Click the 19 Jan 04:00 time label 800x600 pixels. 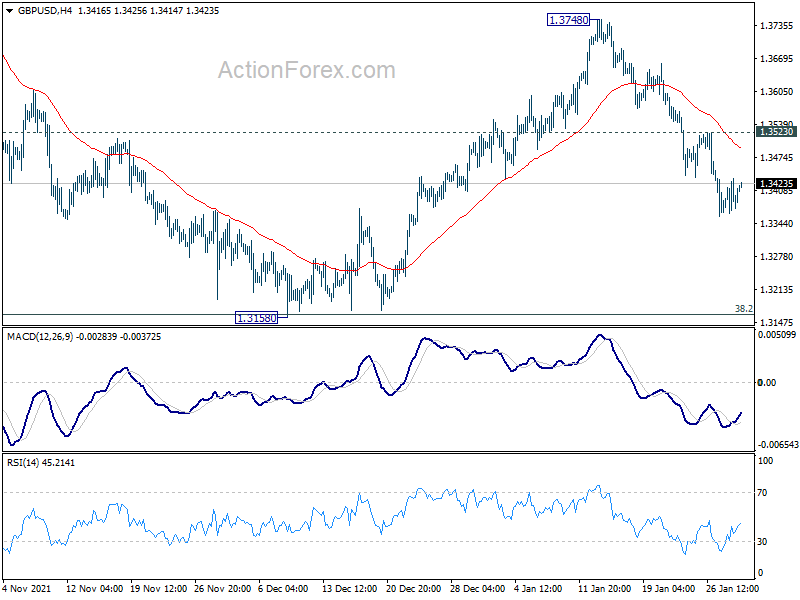(x=669, y=588)
